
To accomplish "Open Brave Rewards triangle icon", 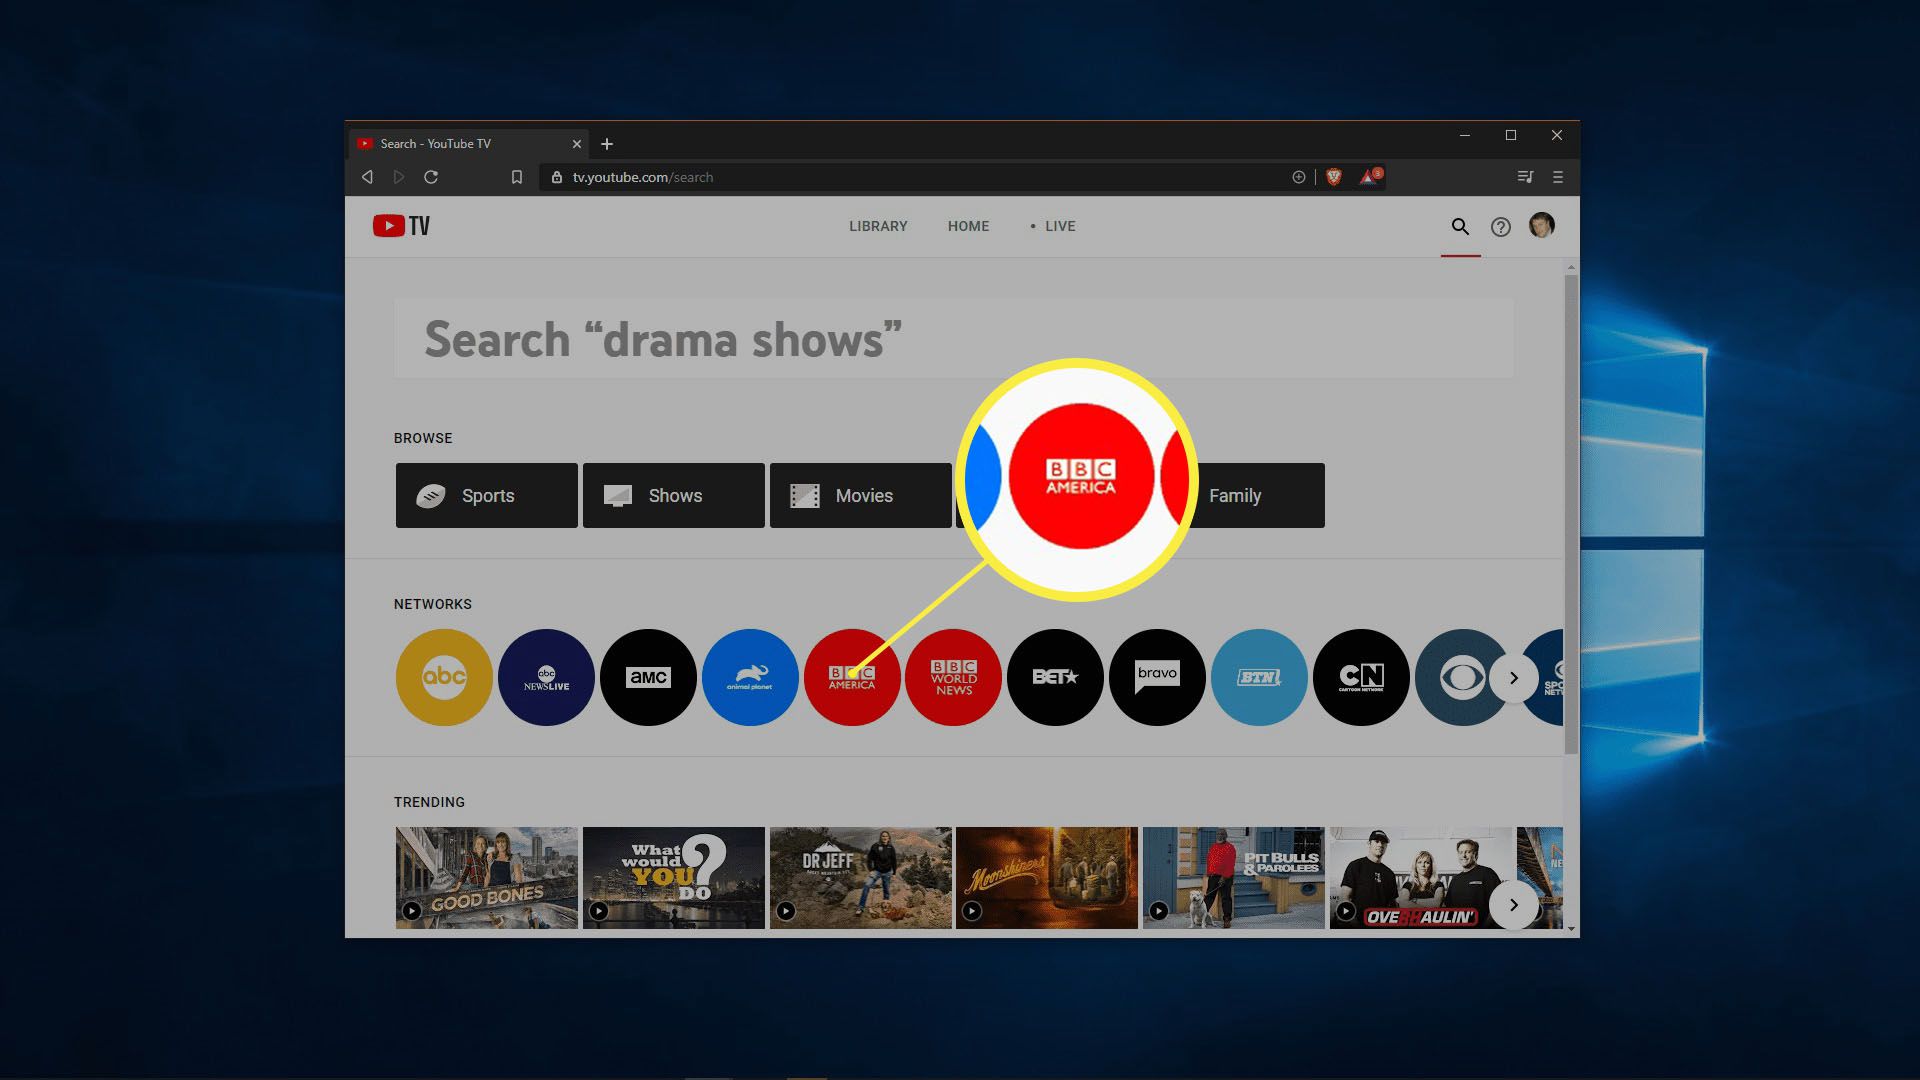I will tap(1369, 177).
